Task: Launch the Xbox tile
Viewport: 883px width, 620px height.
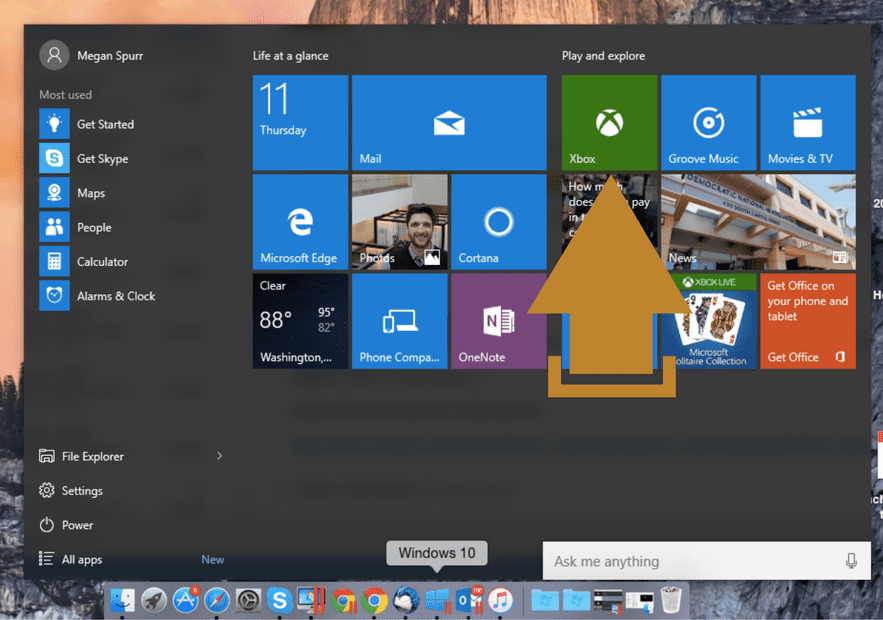Action: 609,122
